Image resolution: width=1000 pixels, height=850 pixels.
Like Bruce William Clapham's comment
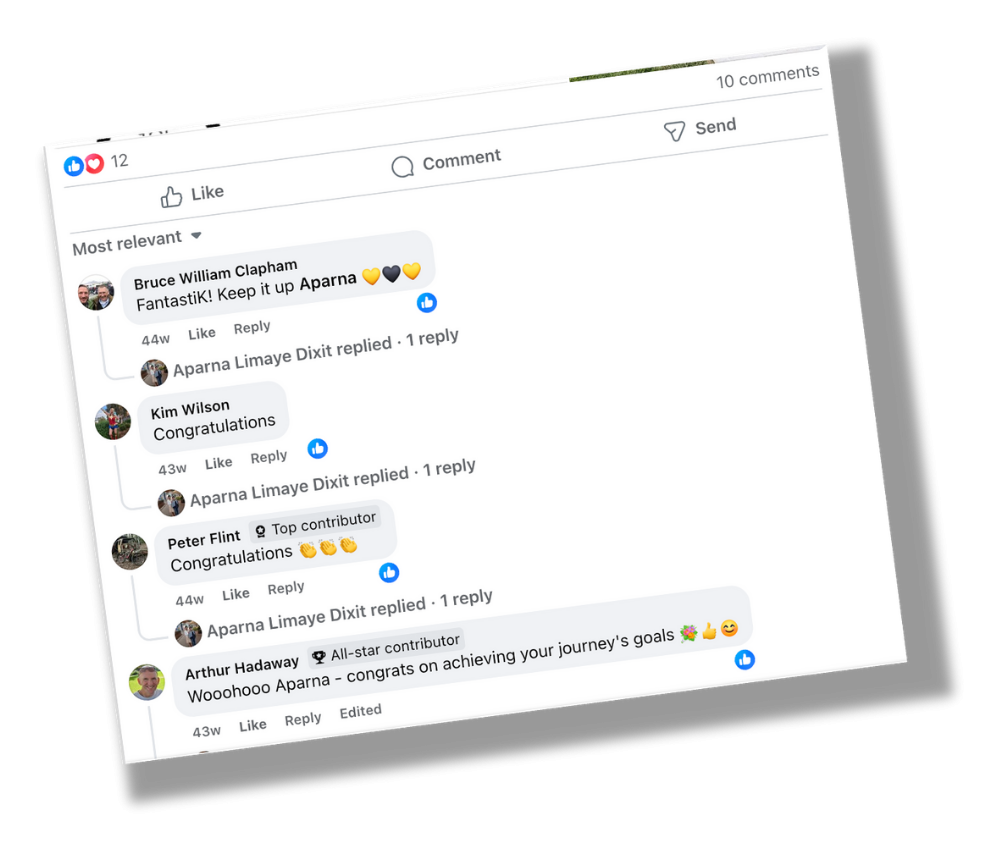pos(202,333)
